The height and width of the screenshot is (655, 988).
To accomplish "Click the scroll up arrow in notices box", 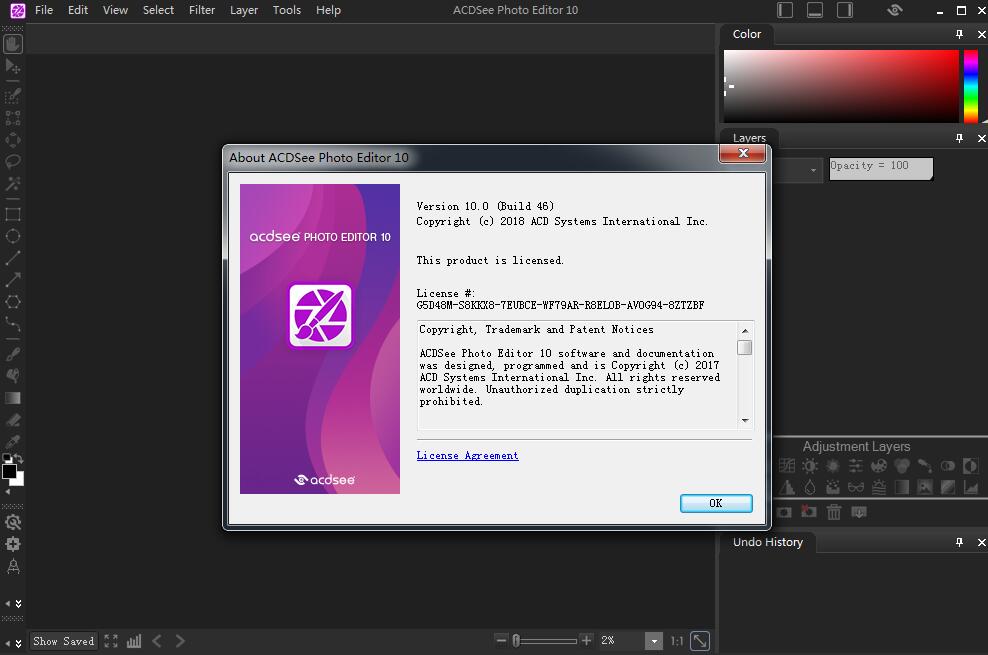I will (x=745, y=331).
